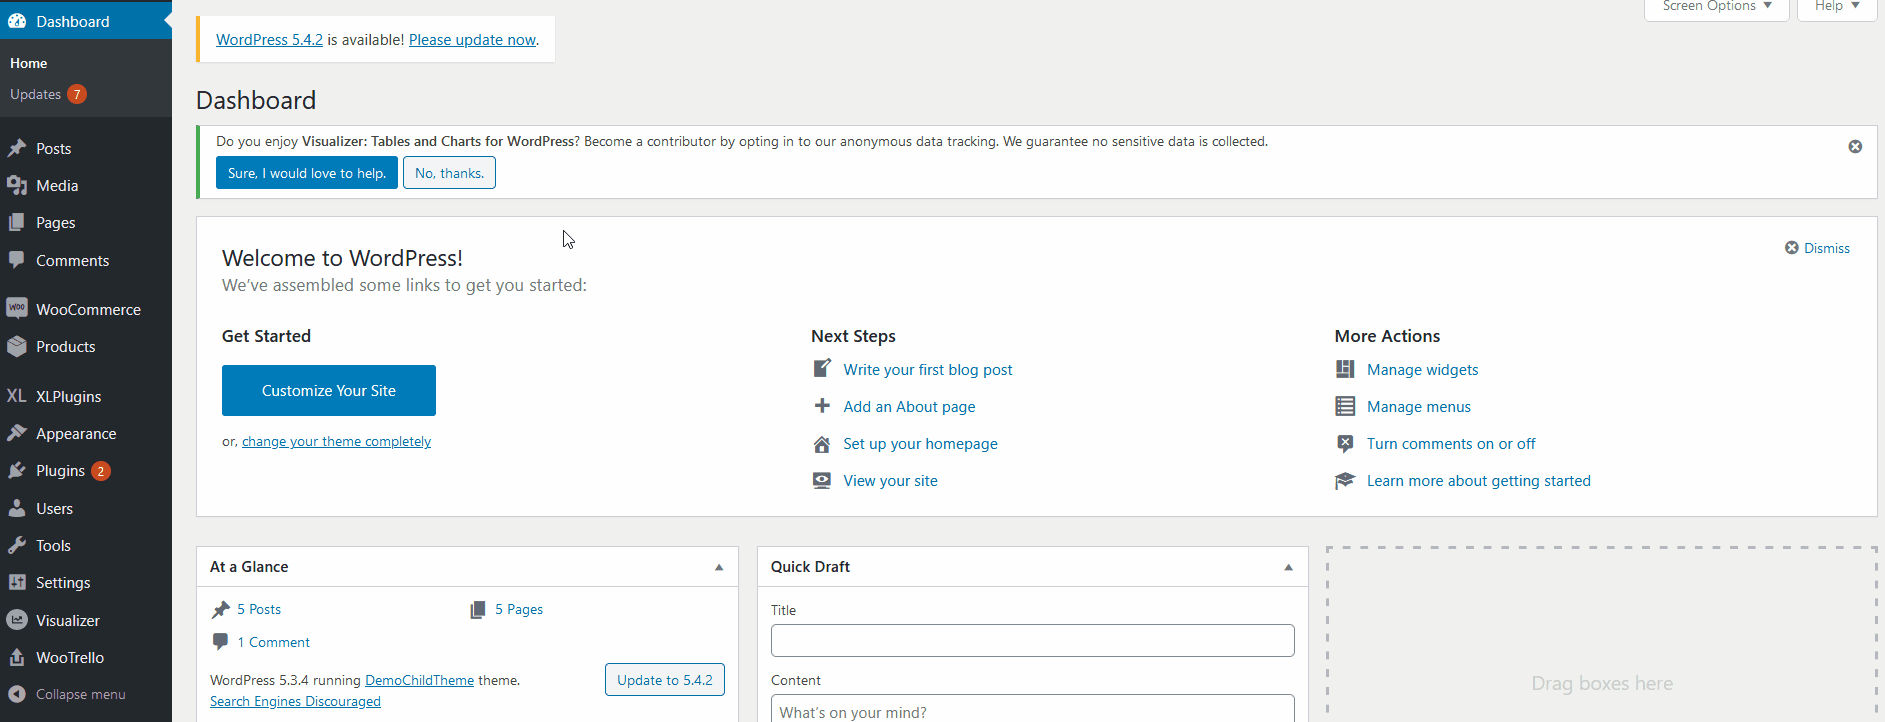Follow the Please update now link

pos(473,40)
